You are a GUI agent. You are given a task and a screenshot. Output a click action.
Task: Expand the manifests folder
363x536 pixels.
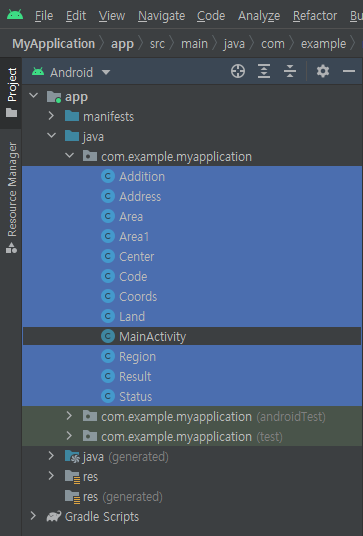coord(51,116)
